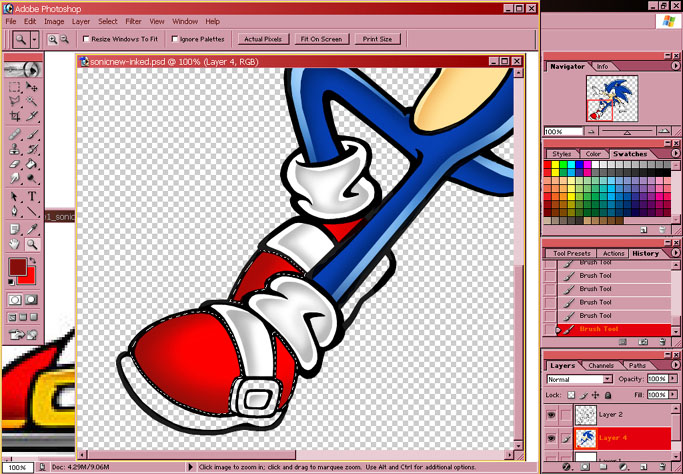Toggle lock position

(x=595, y=395)
